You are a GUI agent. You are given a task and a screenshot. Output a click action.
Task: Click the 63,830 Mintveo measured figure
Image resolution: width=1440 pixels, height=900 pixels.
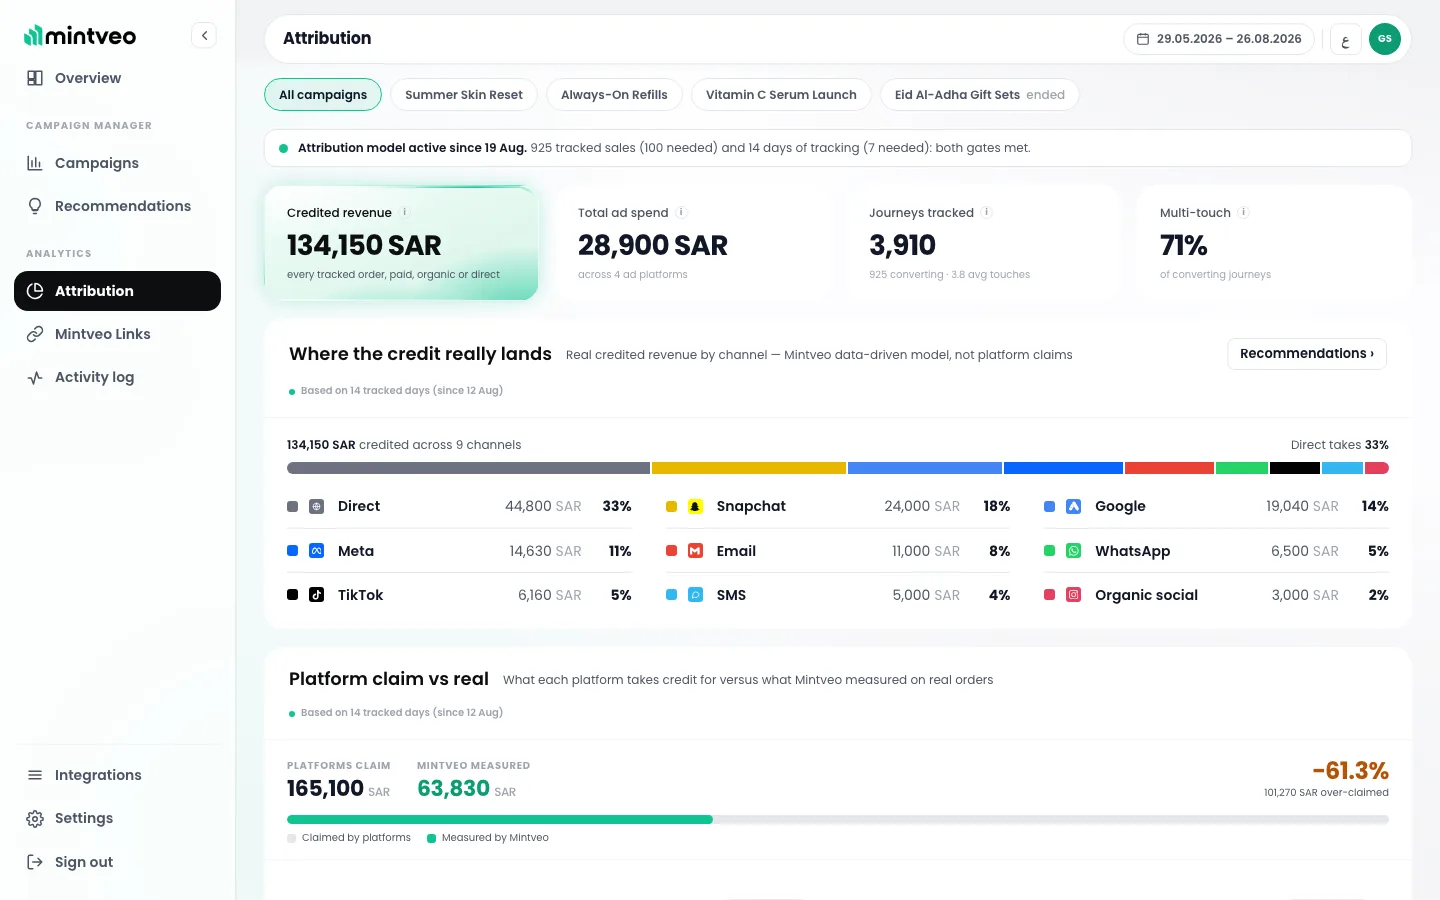point(453,788)
